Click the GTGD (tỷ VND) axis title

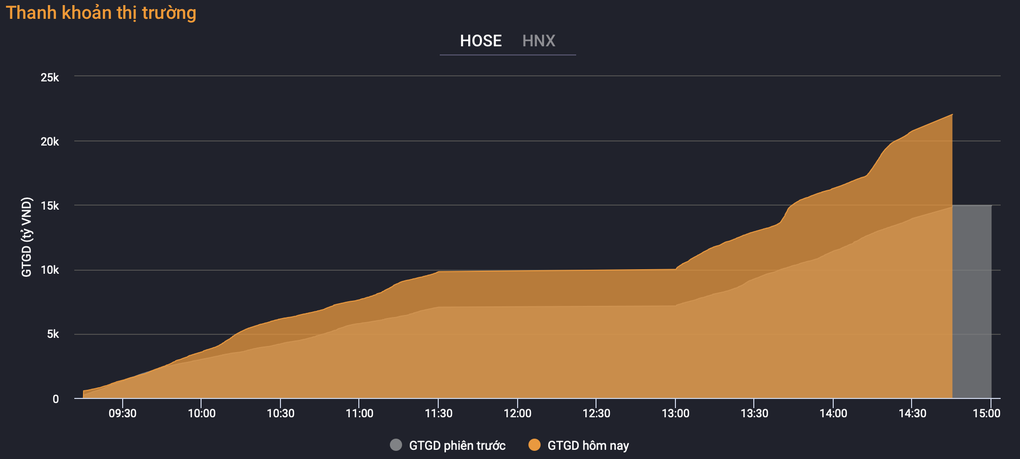coord(27,237)
